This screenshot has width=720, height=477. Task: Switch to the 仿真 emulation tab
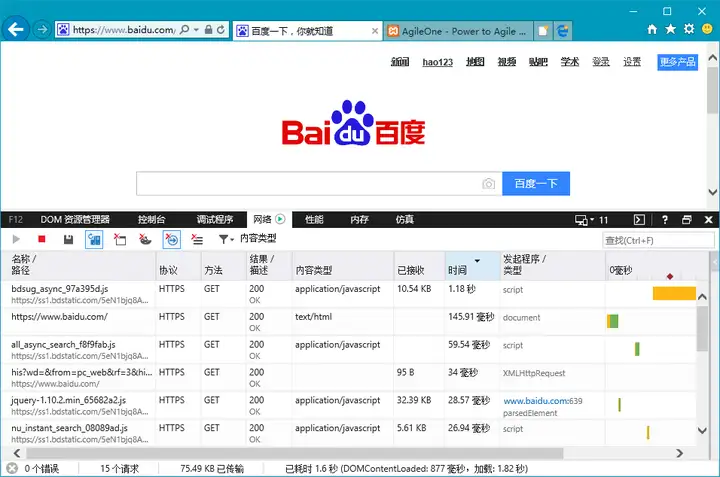pos(405,219)
